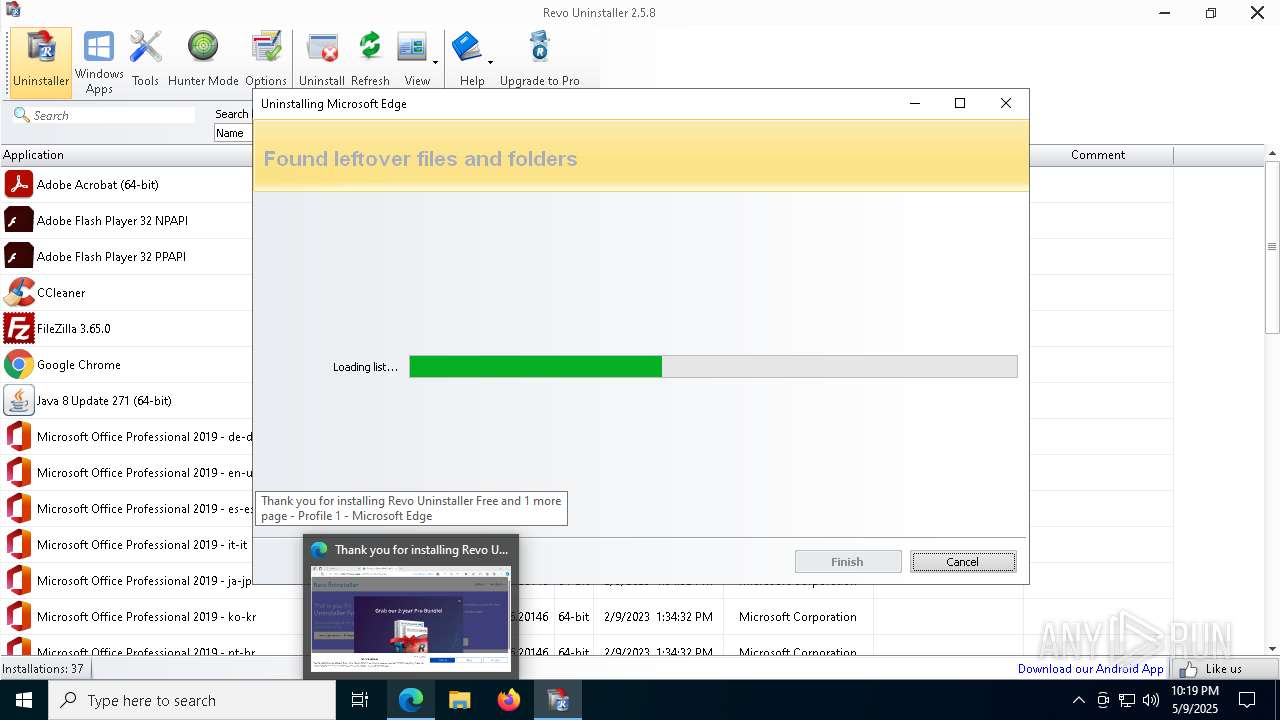Expand the View dropdown arrow
The image size is (1280, 720).
tap(435, 63)
